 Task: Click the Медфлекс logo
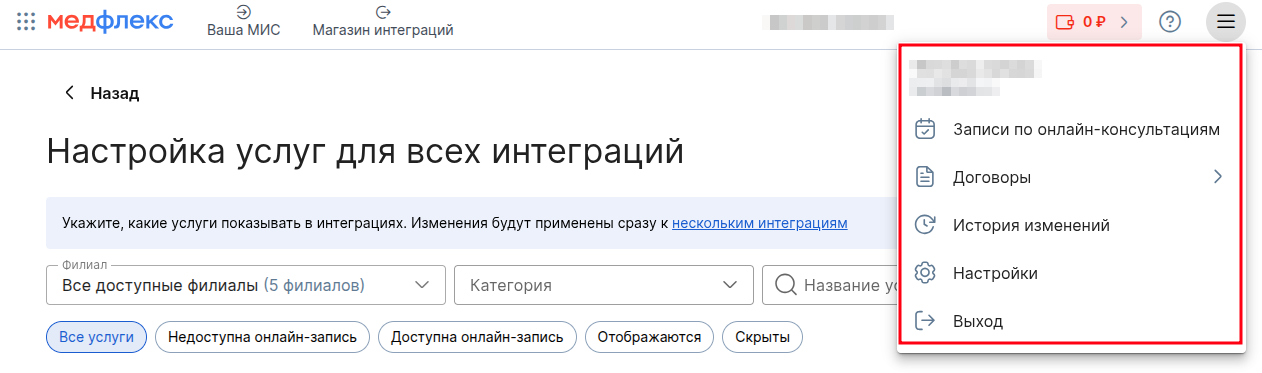tap(110, 21)
